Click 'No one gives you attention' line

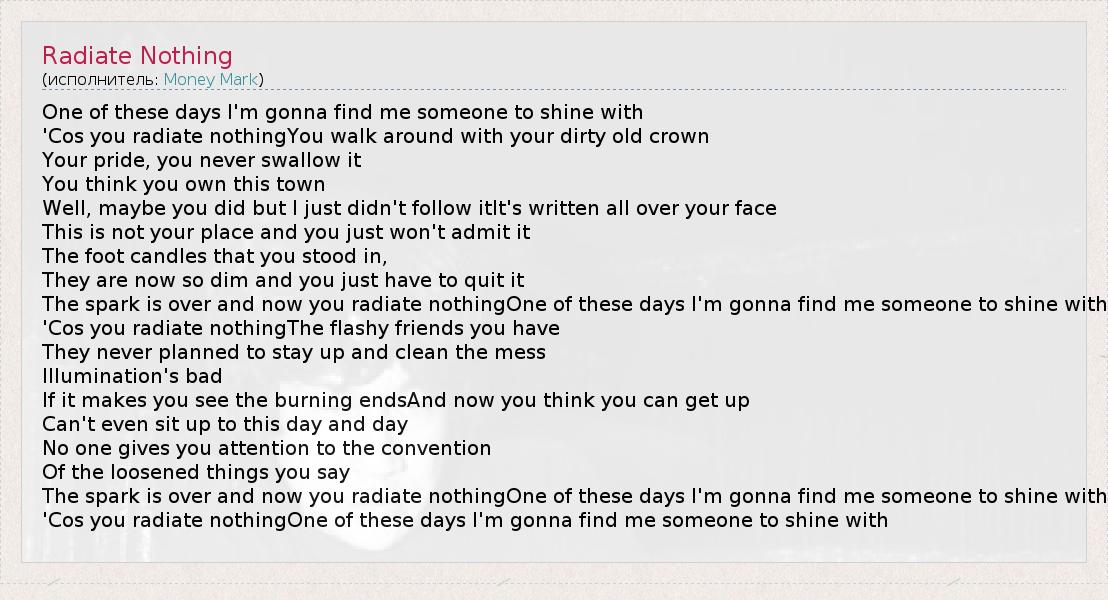tap(266, 448)
